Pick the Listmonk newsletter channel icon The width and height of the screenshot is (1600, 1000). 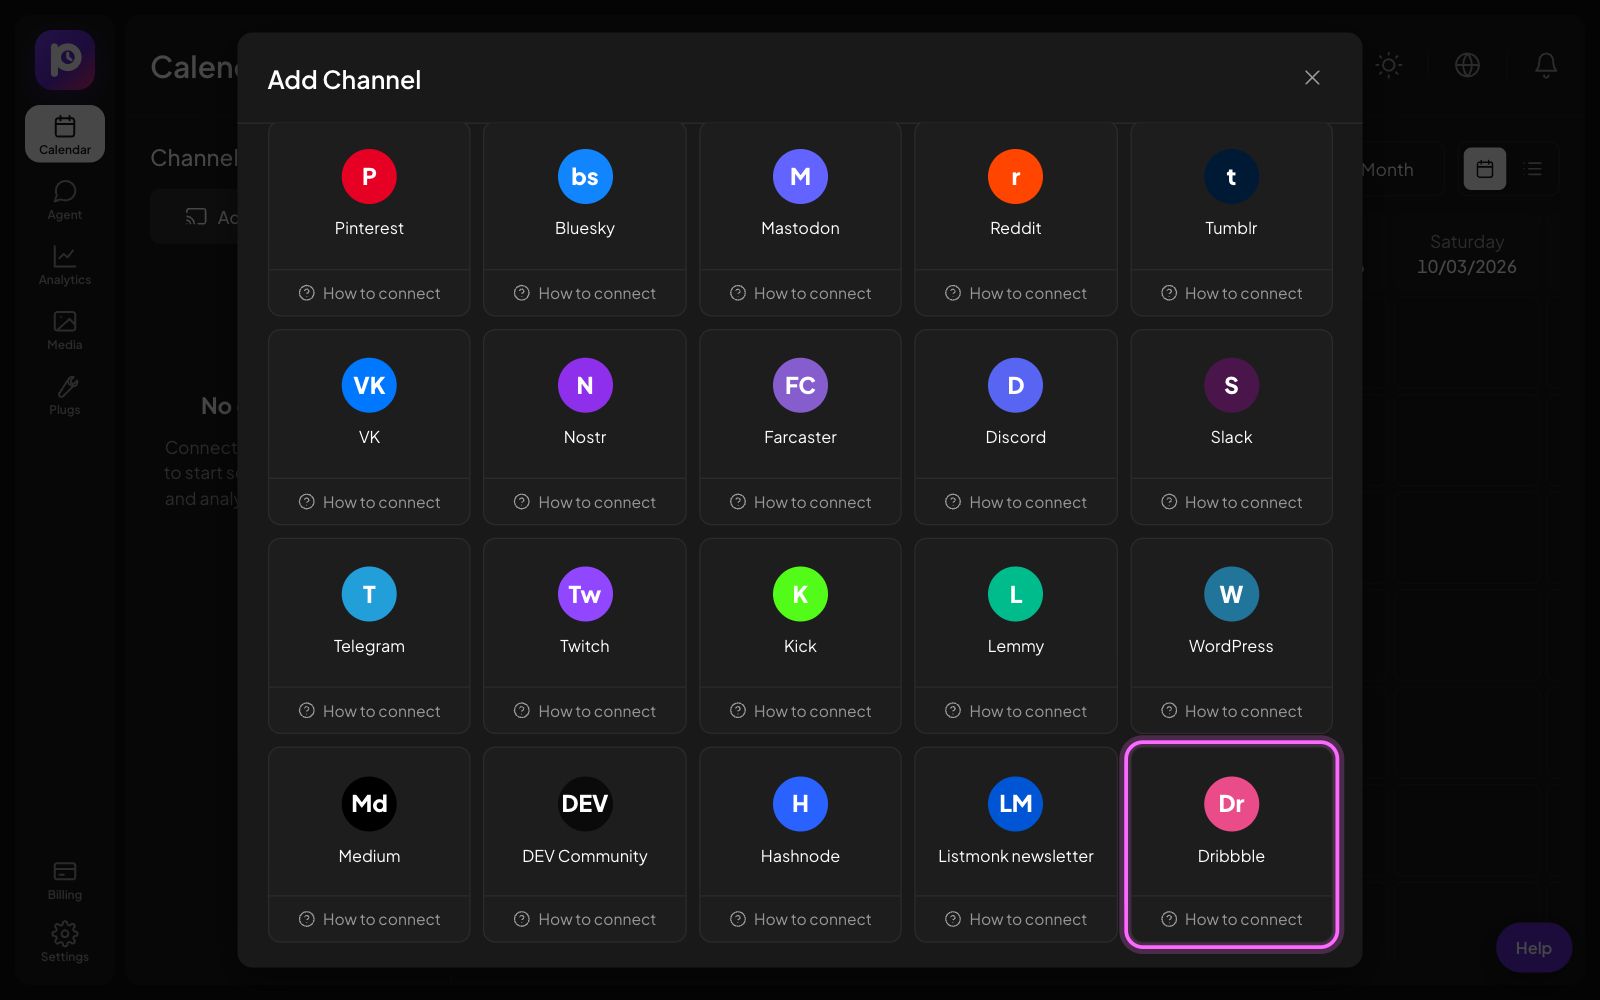1015,803
